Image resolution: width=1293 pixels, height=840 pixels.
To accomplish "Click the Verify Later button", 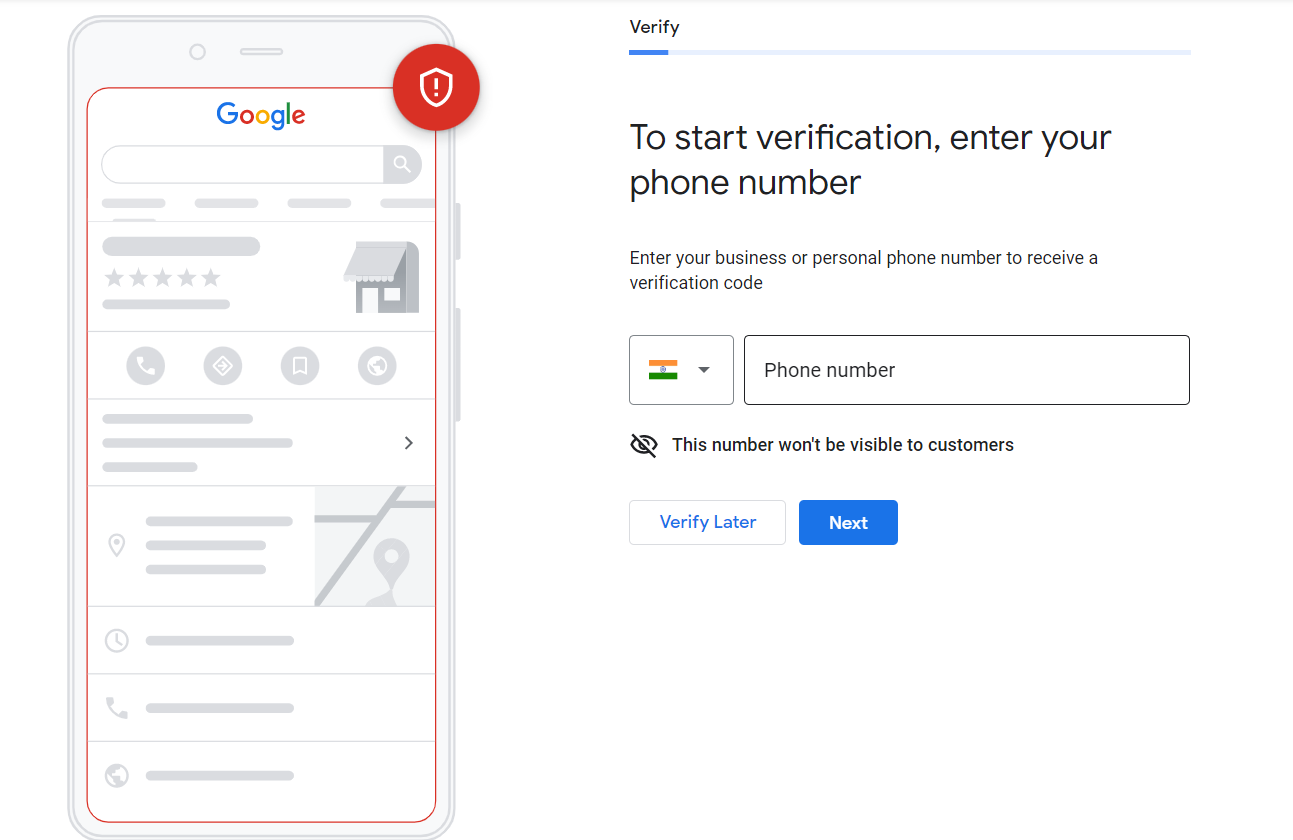I will [707, 523].
